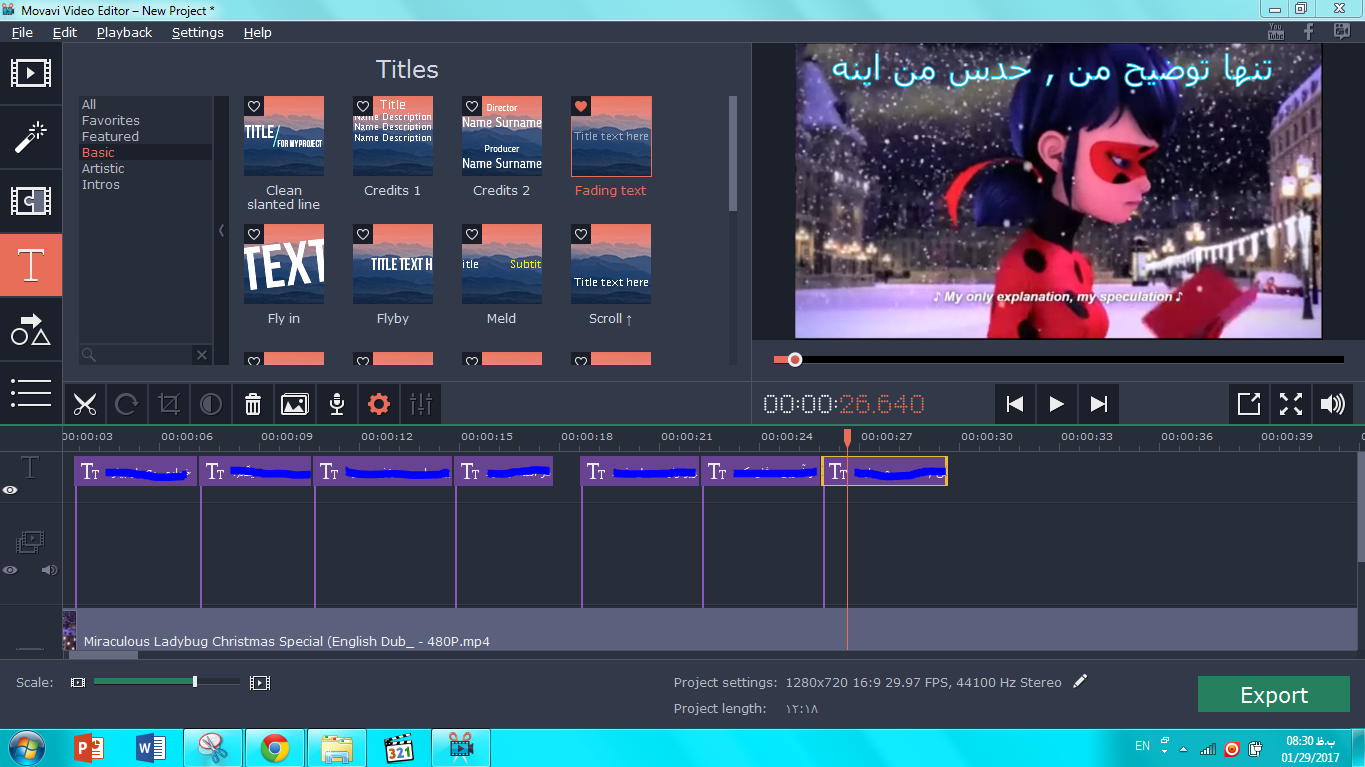Image resolution: width=1365 pixels, height=767 pixels.
Task: Open the Import media tab
Action: click(x=31, y=73)
